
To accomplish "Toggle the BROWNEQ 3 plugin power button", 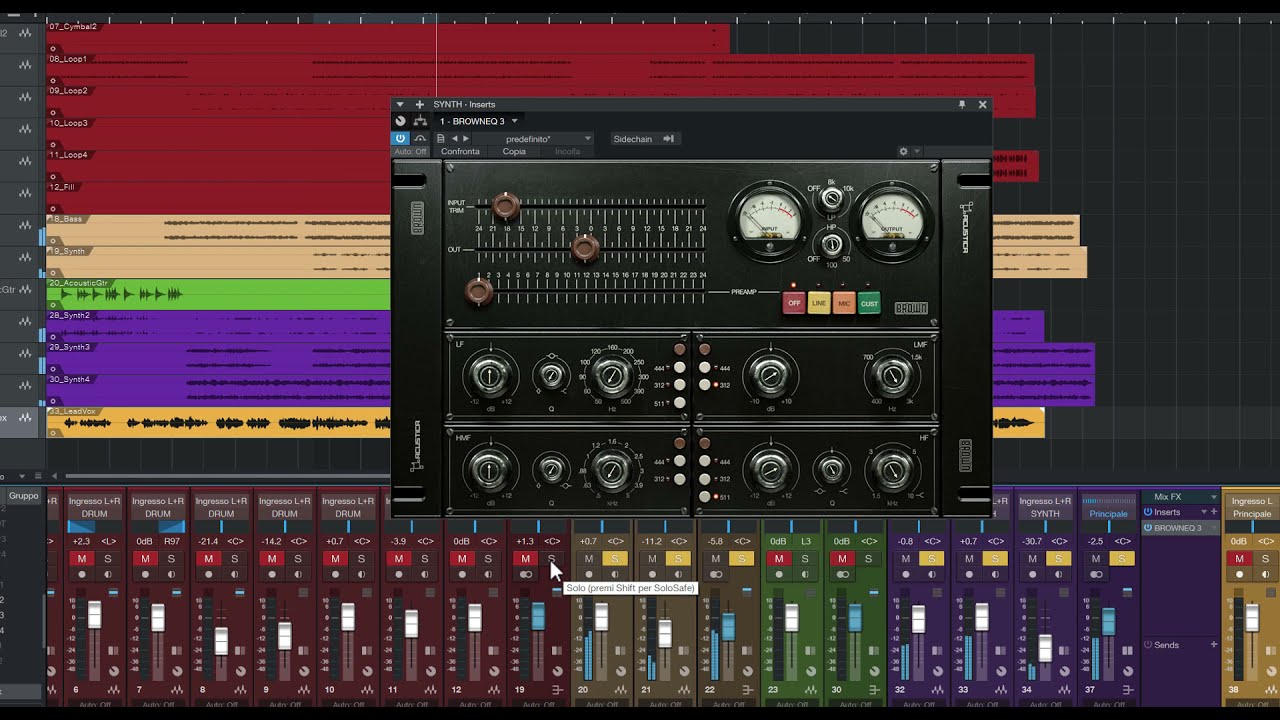I will point(400,138).
